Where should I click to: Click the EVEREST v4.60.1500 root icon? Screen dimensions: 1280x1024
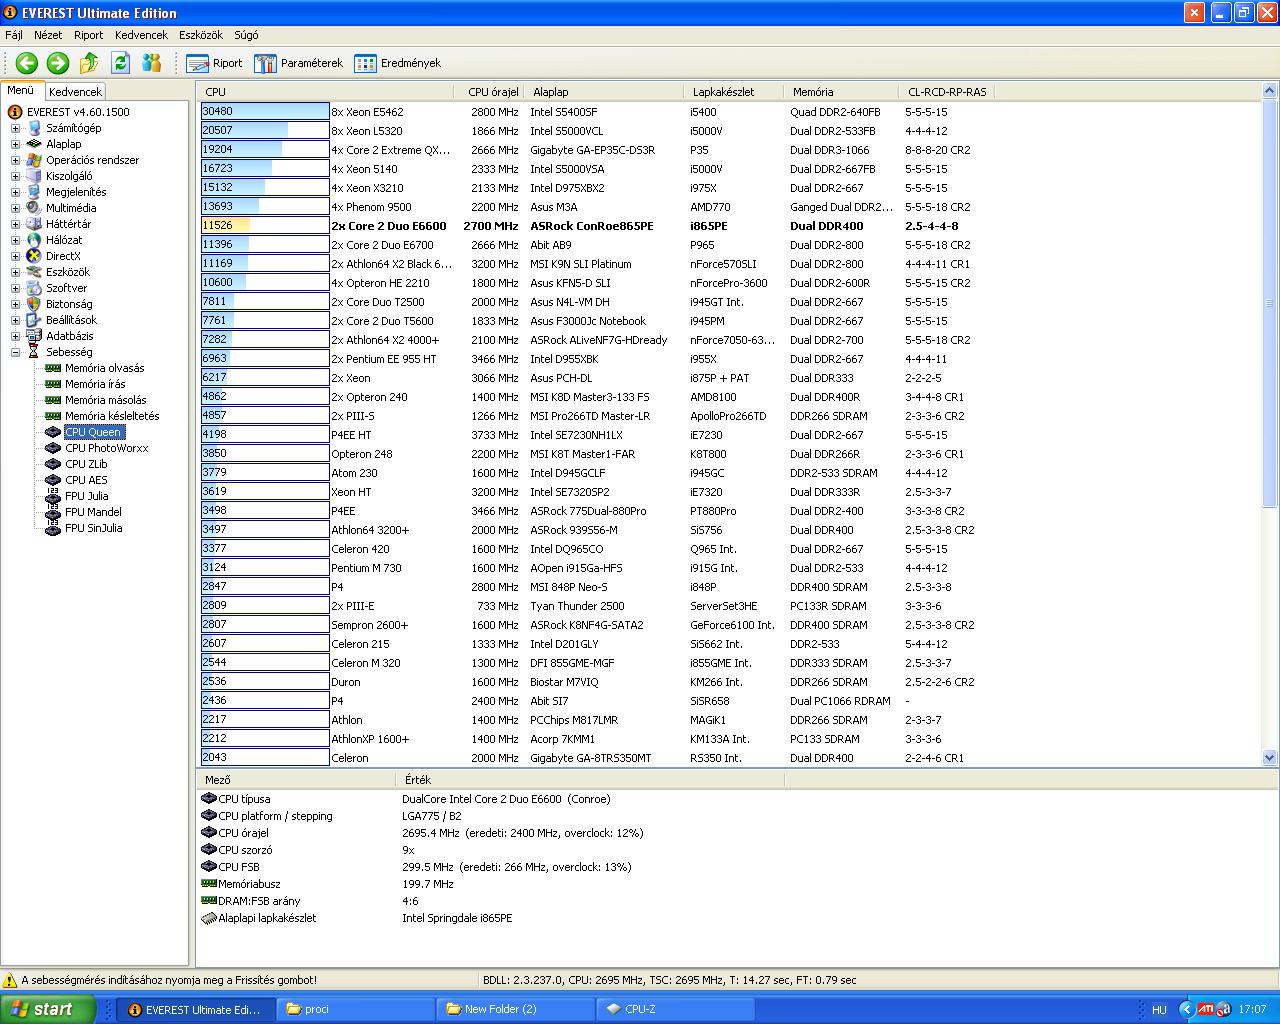15,112
